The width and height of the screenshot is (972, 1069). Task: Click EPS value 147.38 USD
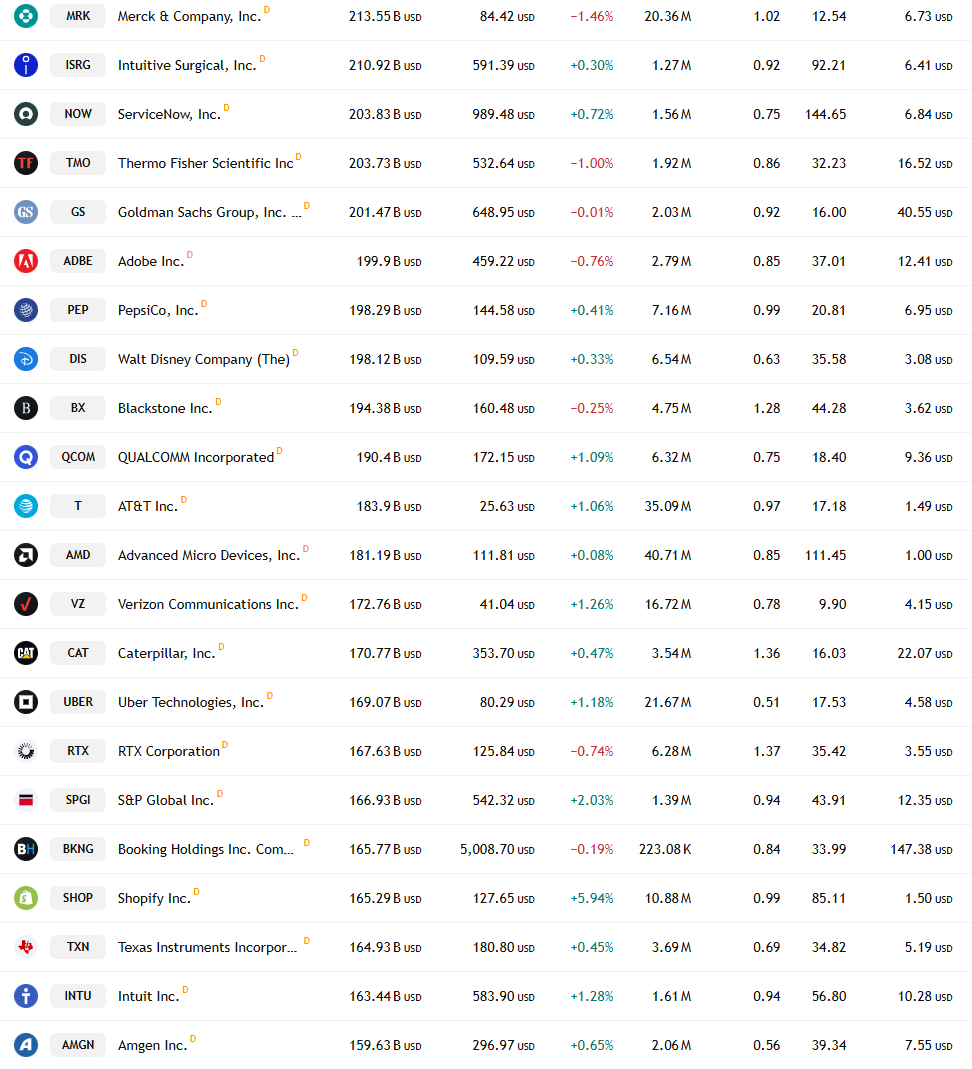click(x=921, y=849)
